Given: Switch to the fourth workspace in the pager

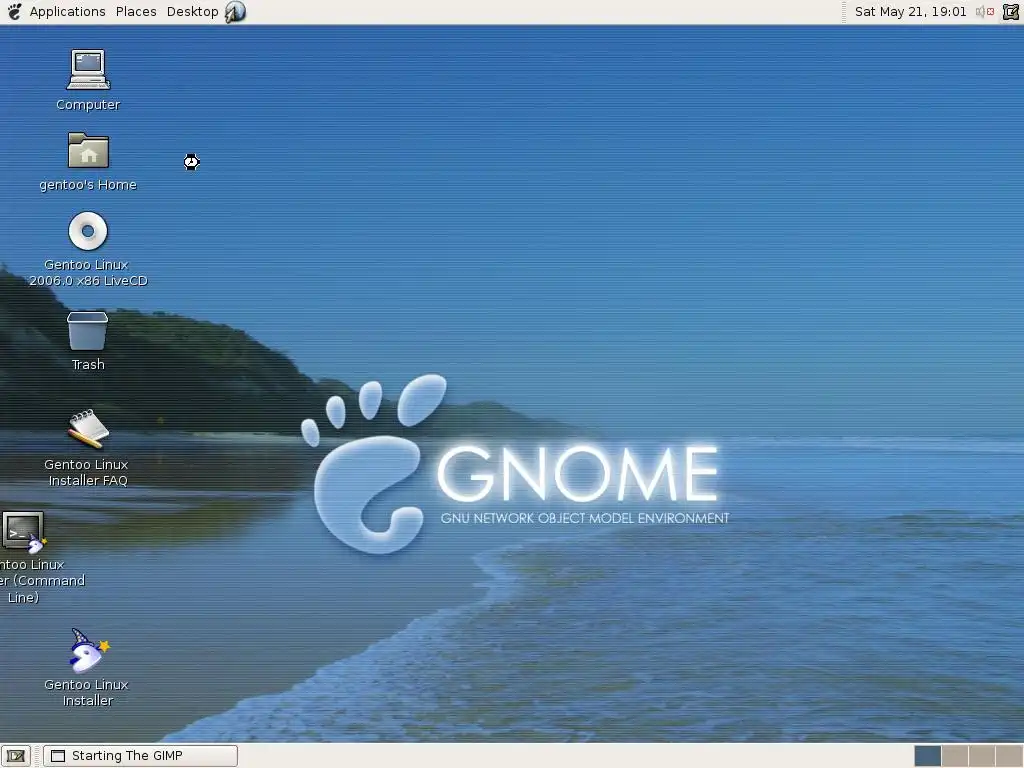Looking at the screenshot, I should point(1008,756).
